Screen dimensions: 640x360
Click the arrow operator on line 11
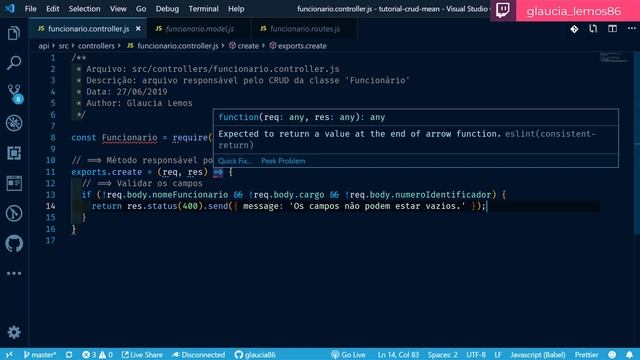[218, 172]
